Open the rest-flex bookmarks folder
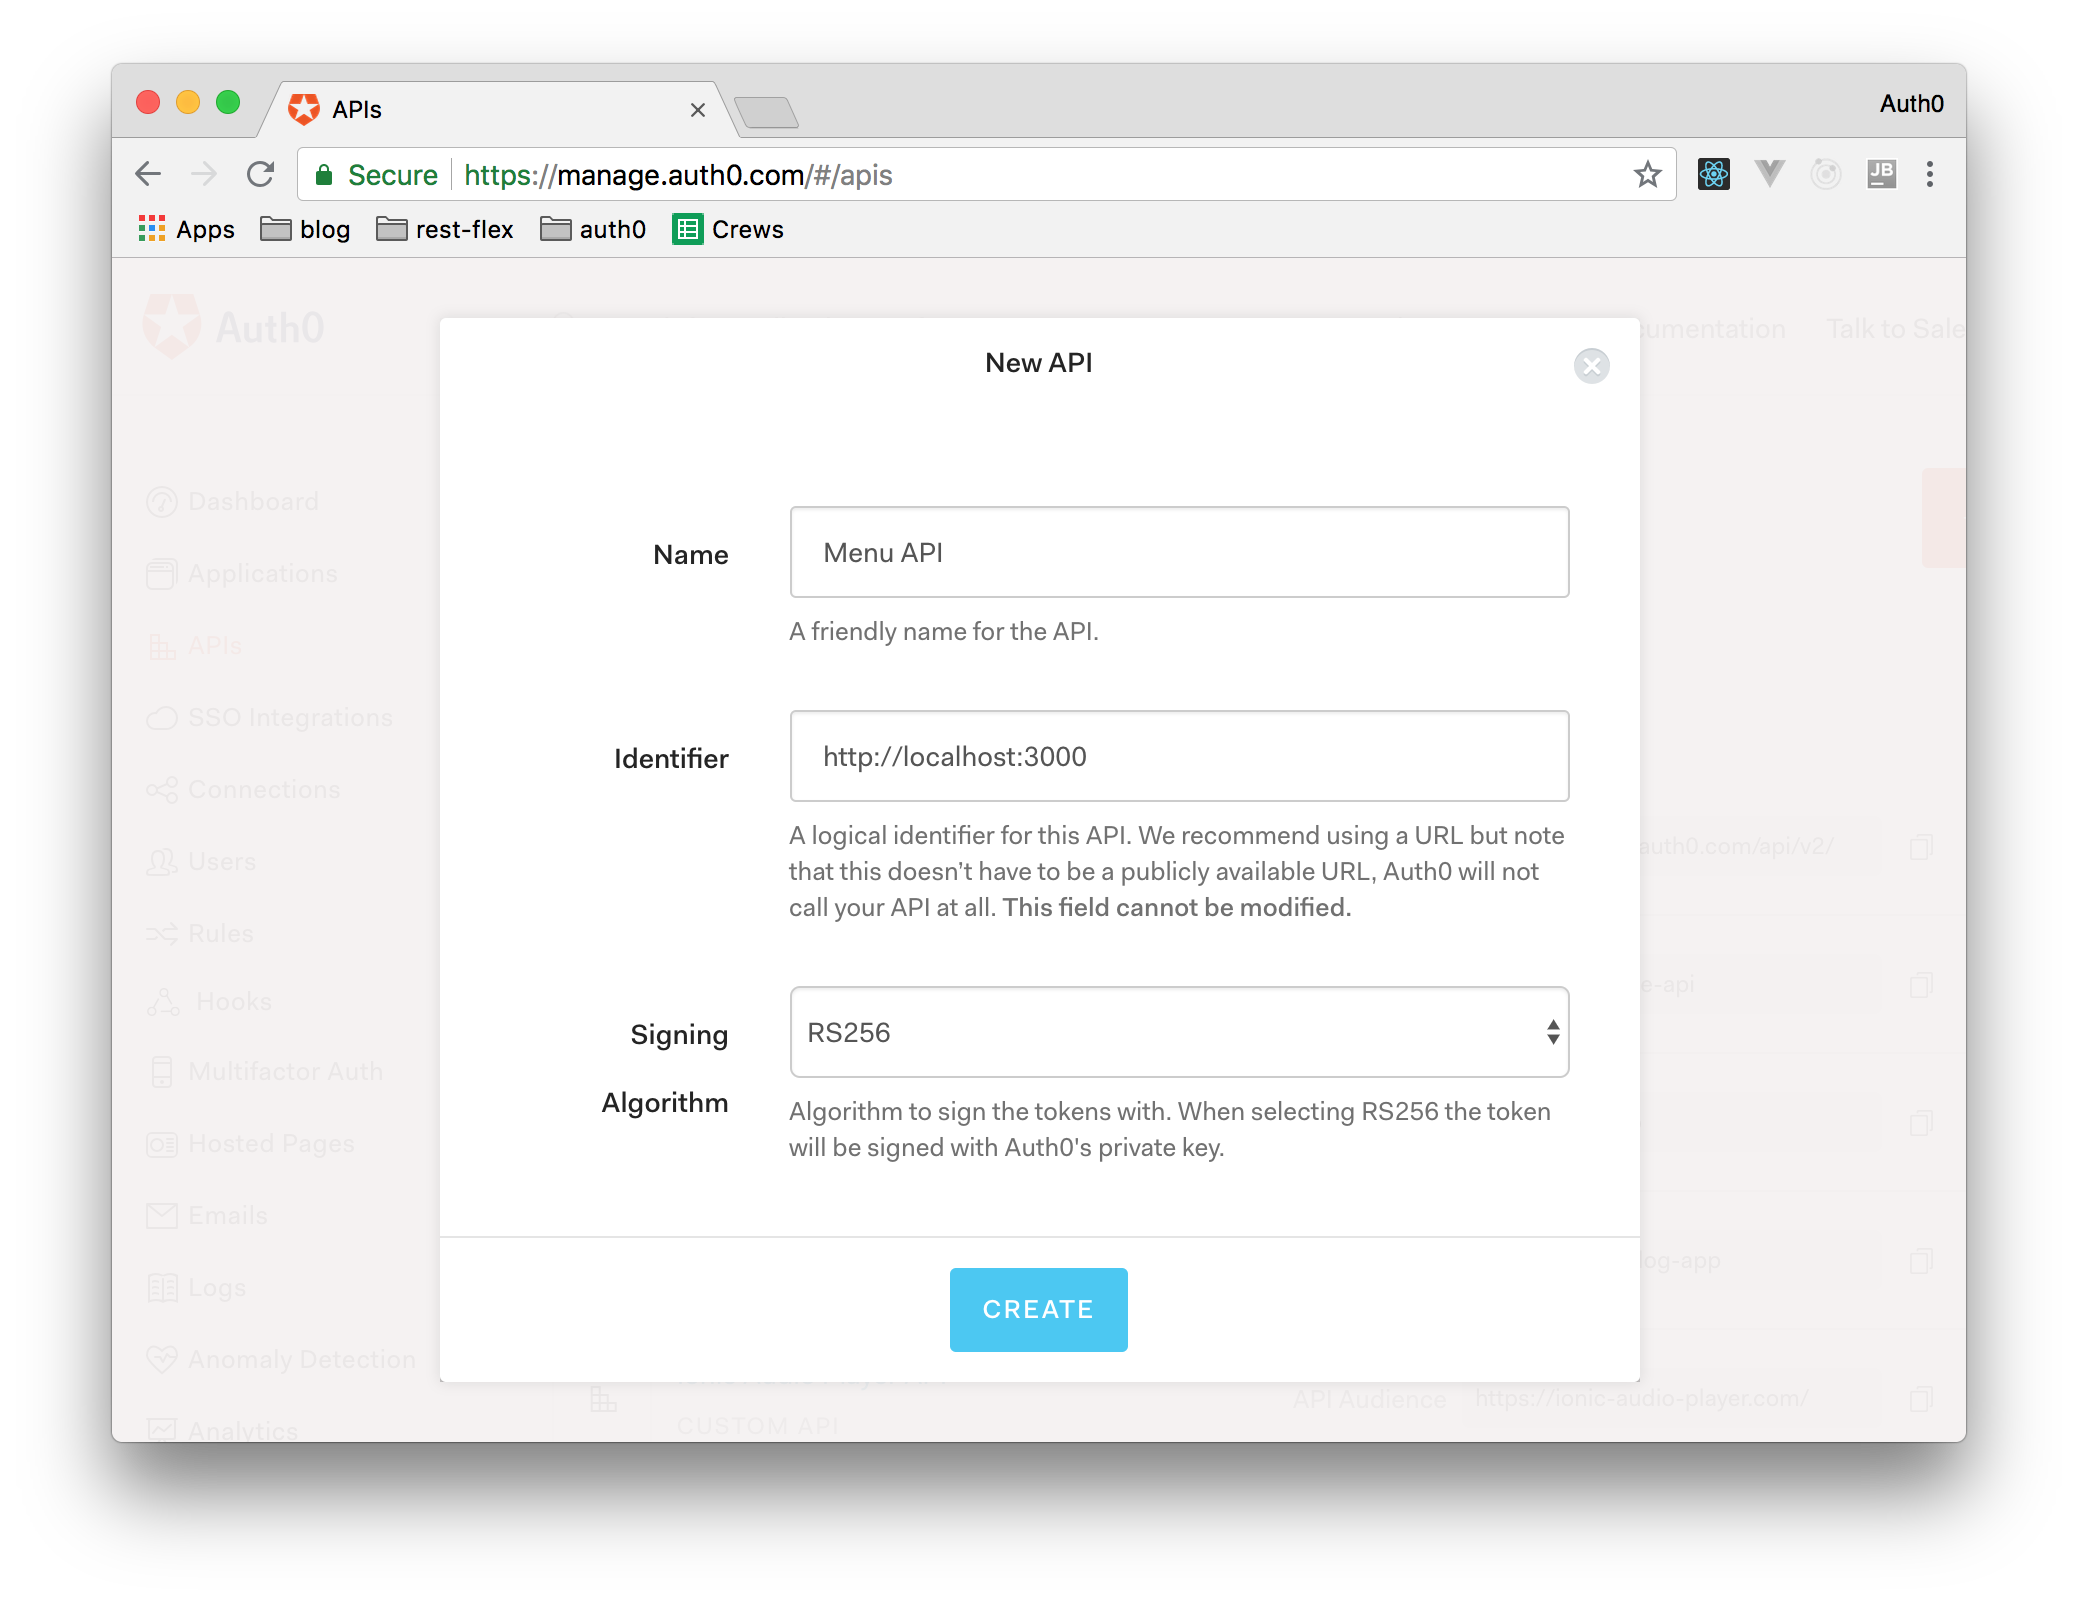The width and height of the screenshot is (2078, 1602). (445, 230)
